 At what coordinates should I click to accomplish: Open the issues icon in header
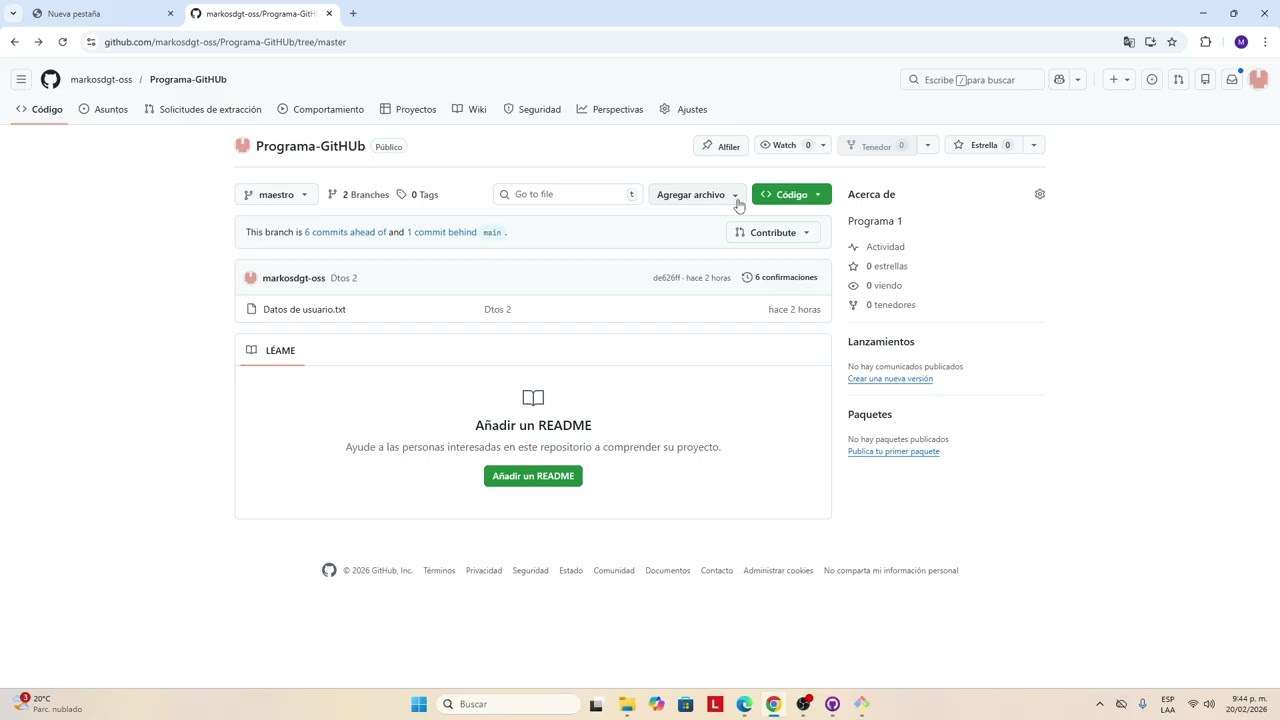coord(1152,79)
